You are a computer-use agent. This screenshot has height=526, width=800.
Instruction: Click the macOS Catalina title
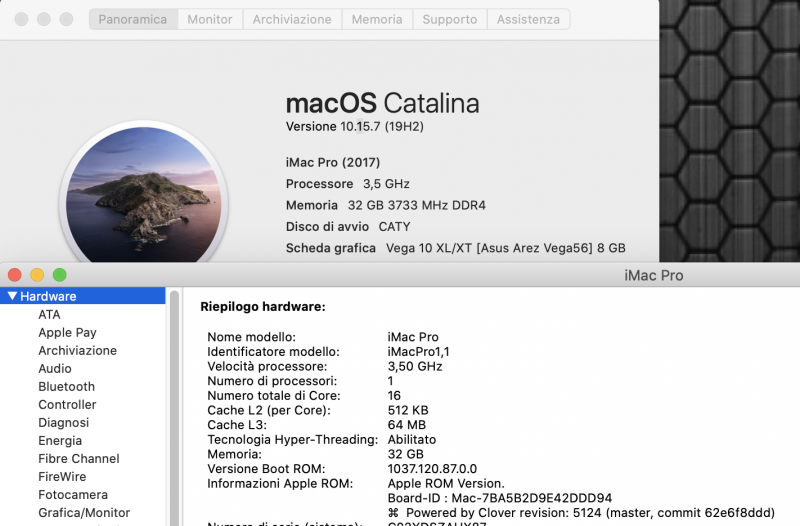pyautogui.click(x=382, y=103)
